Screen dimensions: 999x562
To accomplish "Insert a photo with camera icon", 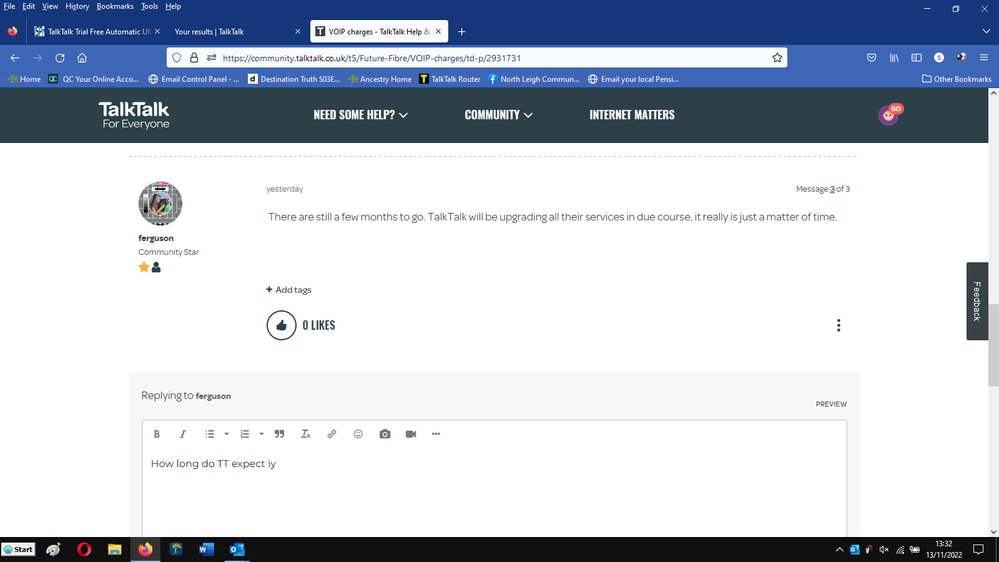I will tap(385, 434).
